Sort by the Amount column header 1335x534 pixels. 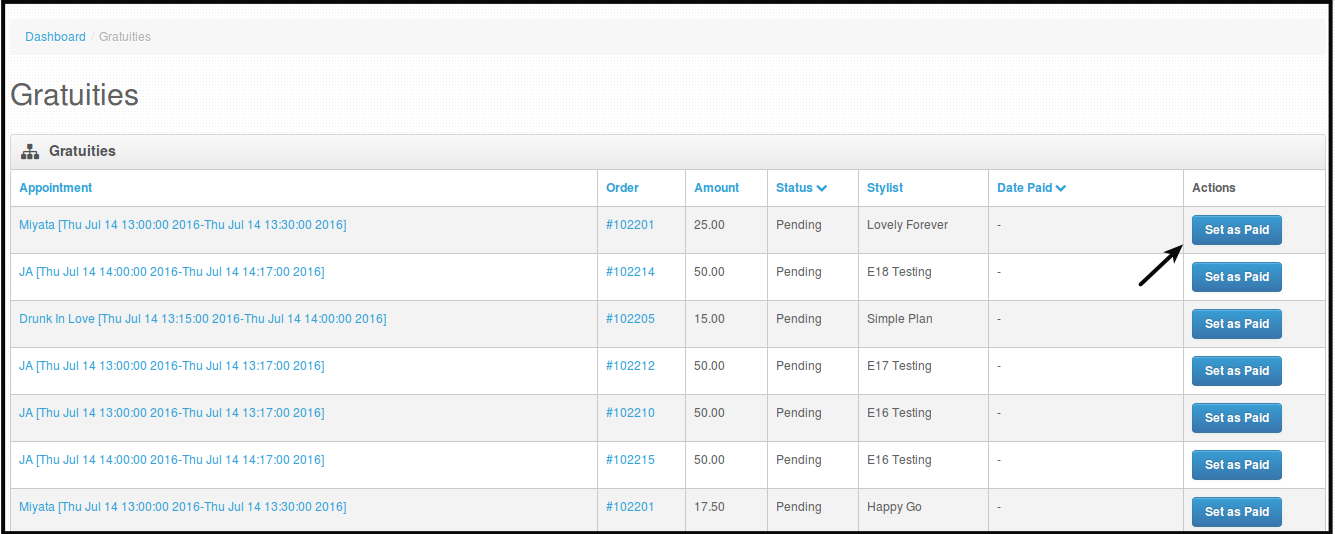tap(716, 188)
